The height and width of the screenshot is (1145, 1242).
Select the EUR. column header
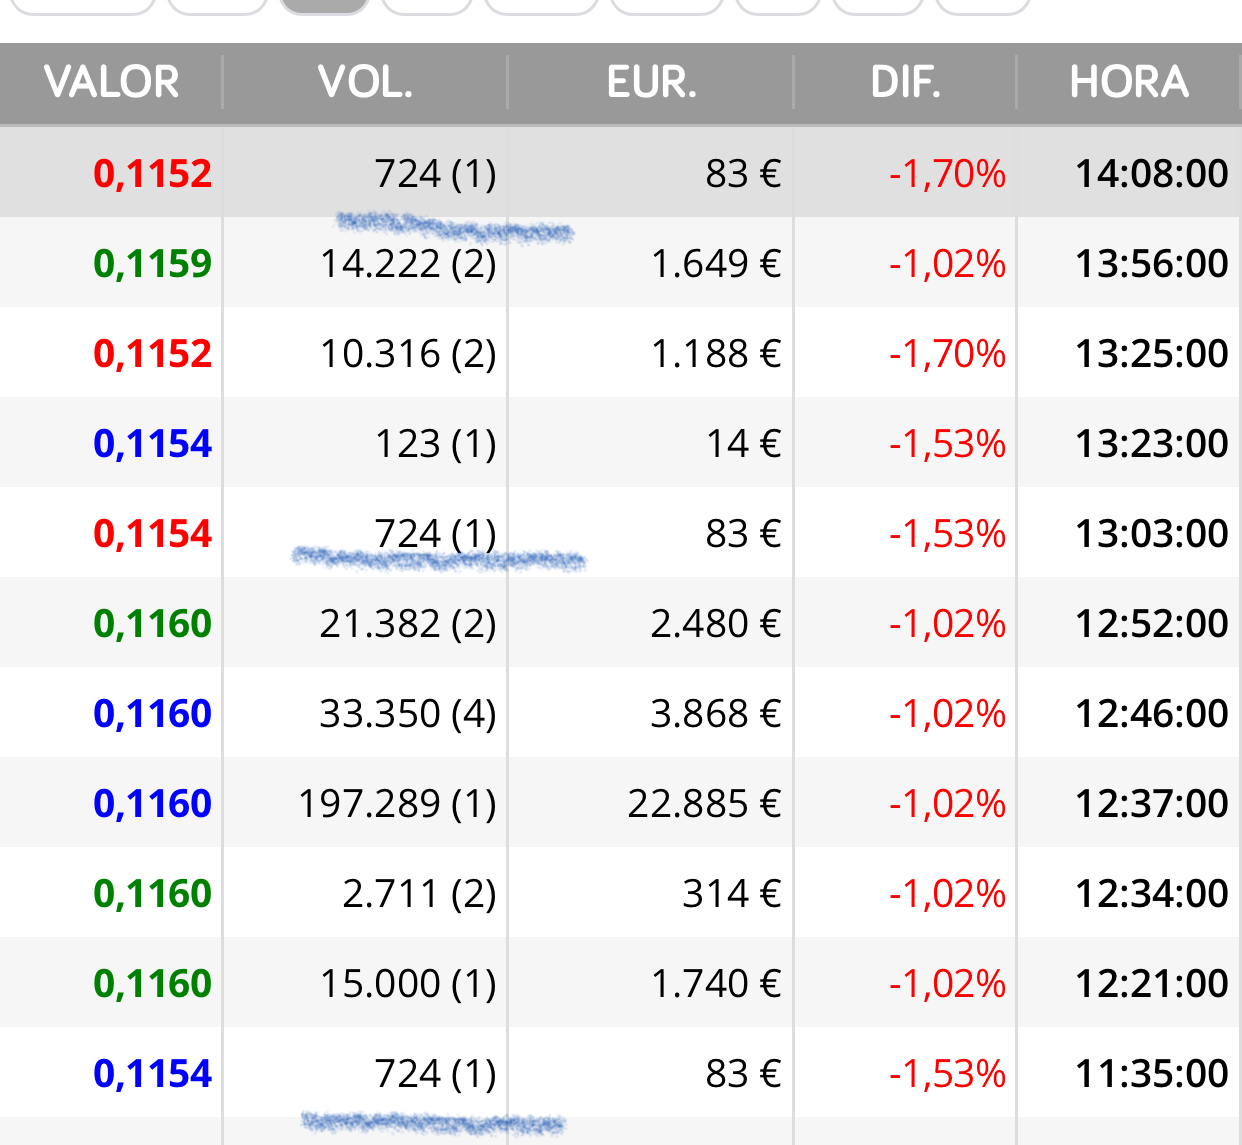(651, 82)
